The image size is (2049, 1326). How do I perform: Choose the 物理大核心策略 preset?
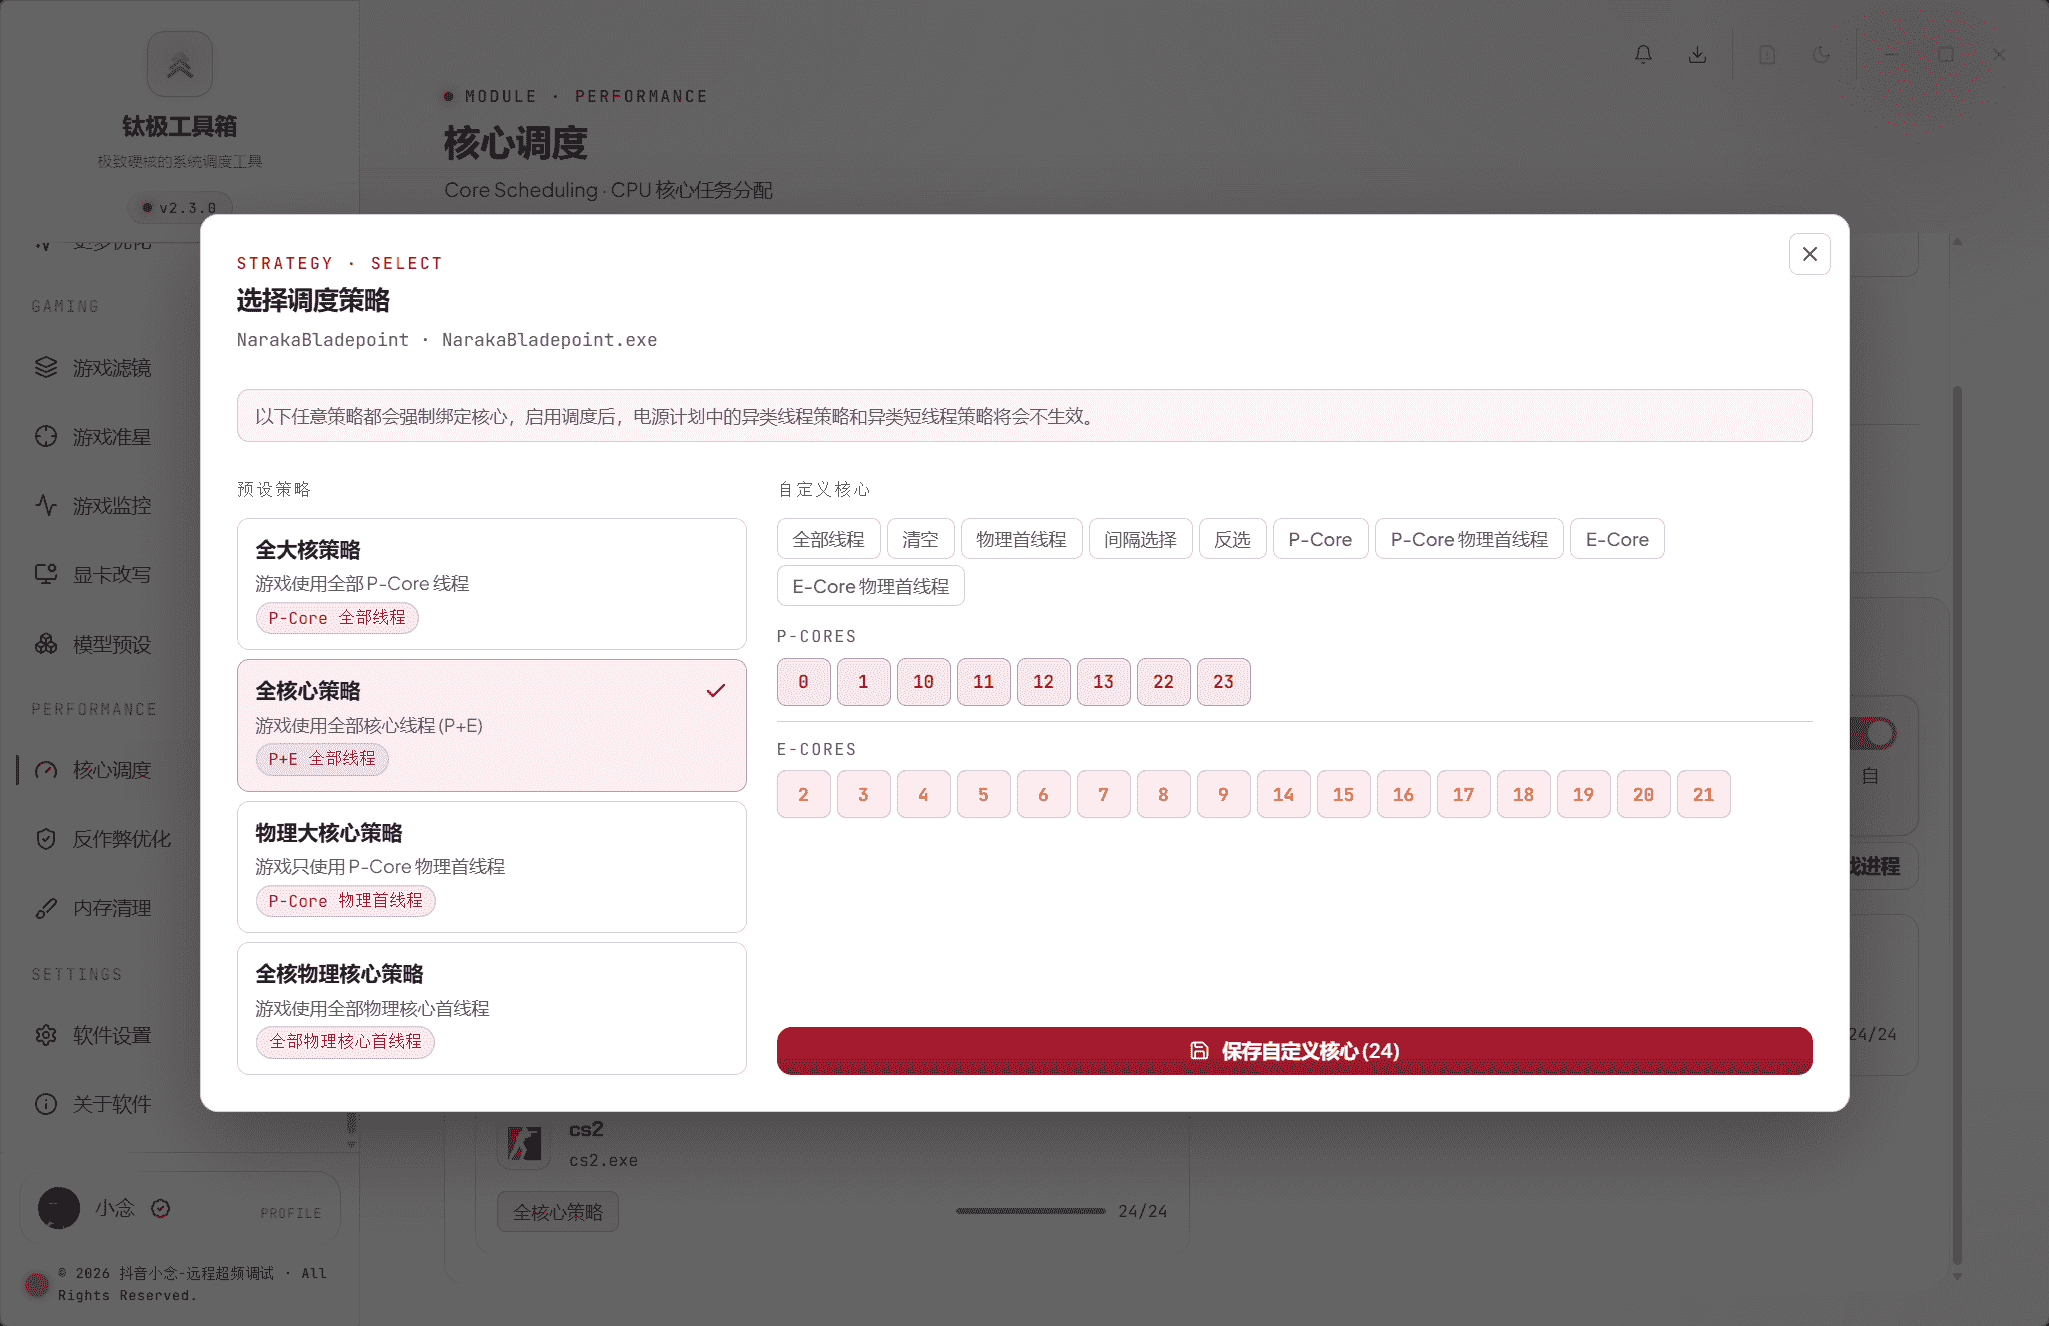point(491,867)
